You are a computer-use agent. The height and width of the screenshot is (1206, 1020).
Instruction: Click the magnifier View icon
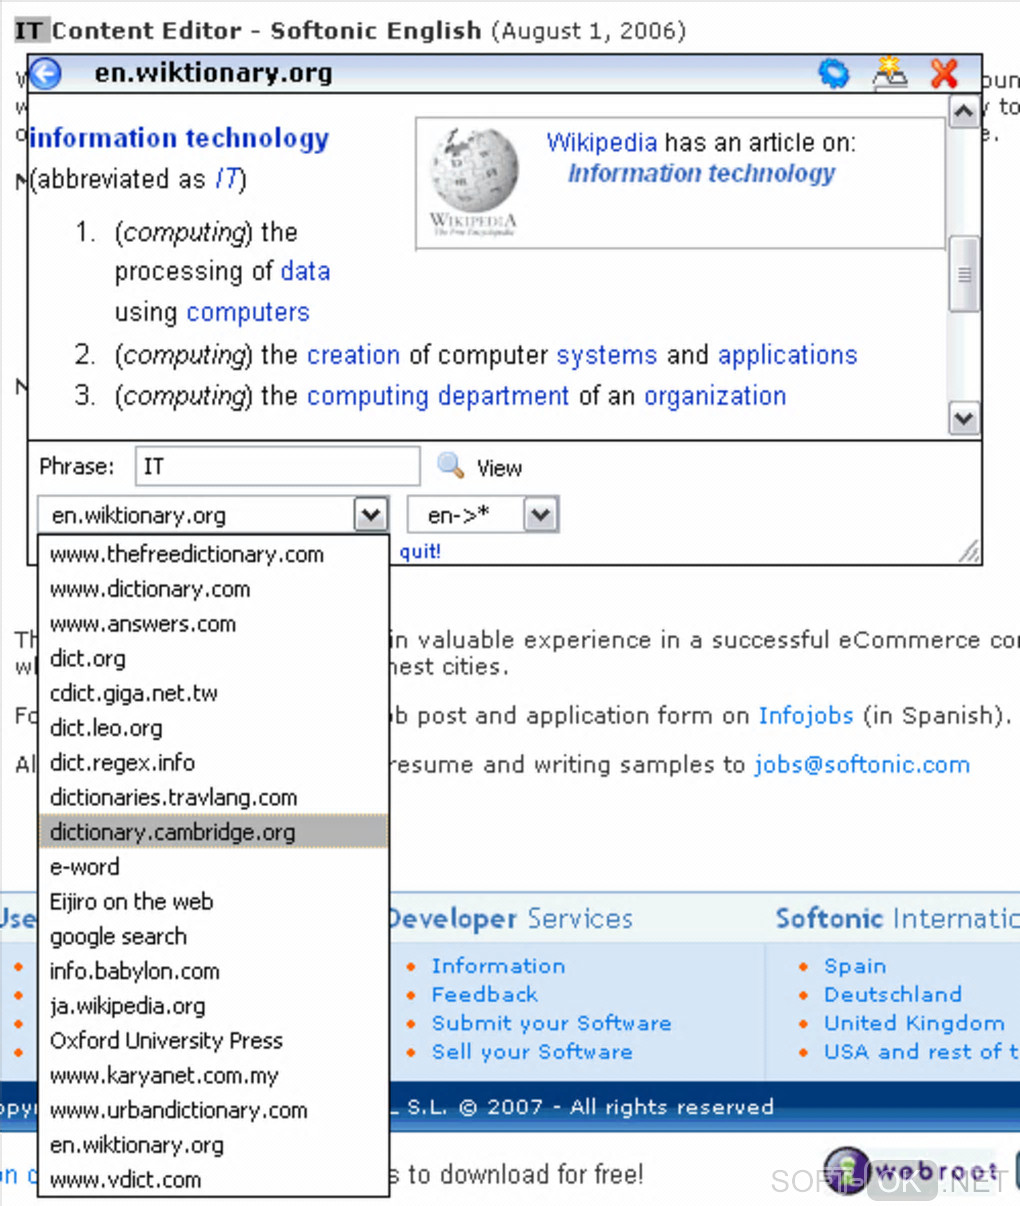(451, 465)
